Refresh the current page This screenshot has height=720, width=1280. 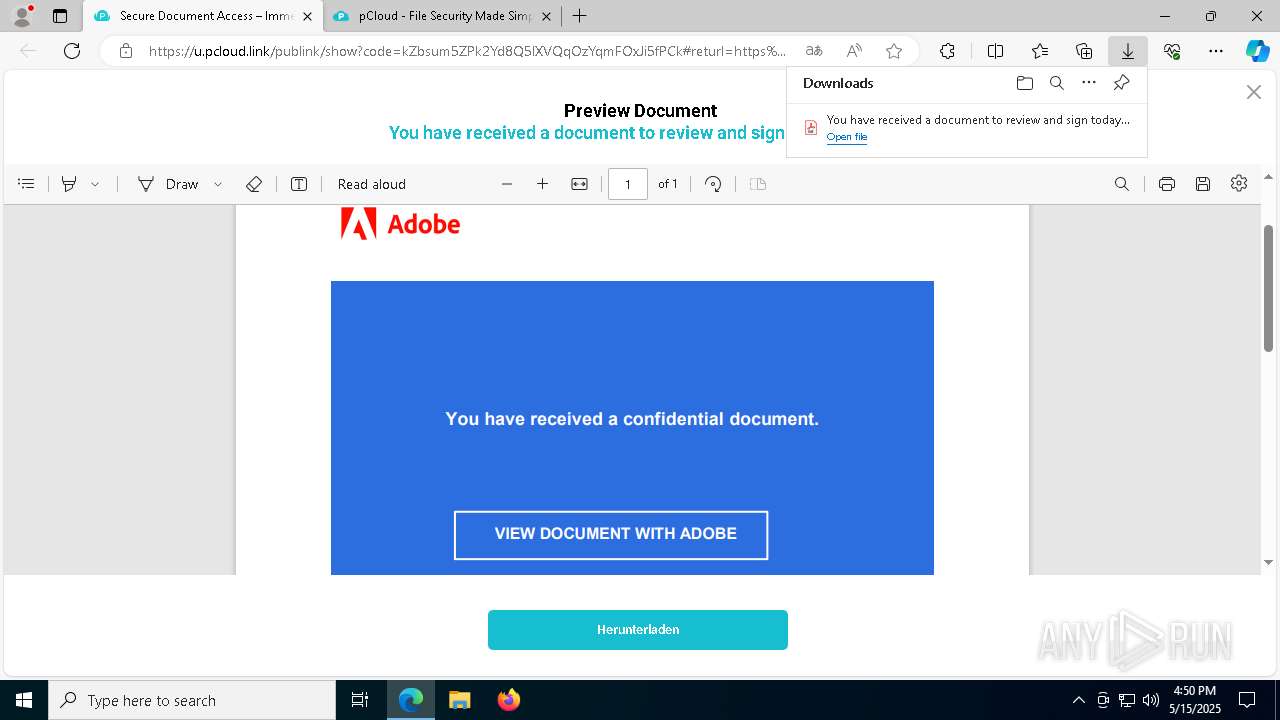(72, 51)
